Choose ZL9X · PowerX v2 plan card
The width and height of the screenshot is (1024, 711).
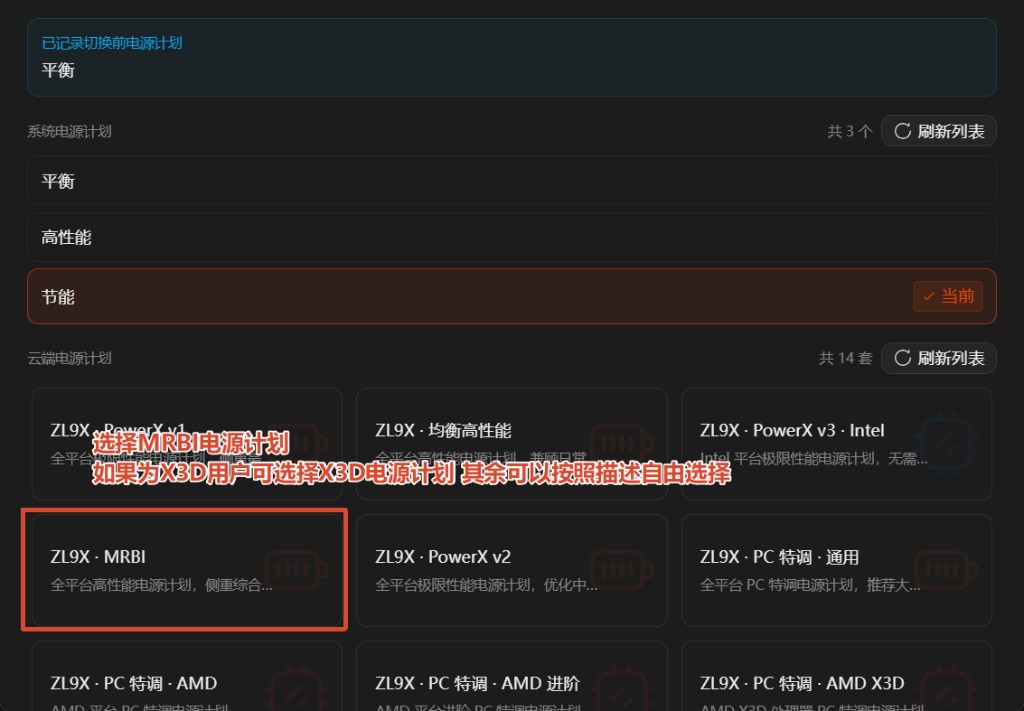[511, 570]
